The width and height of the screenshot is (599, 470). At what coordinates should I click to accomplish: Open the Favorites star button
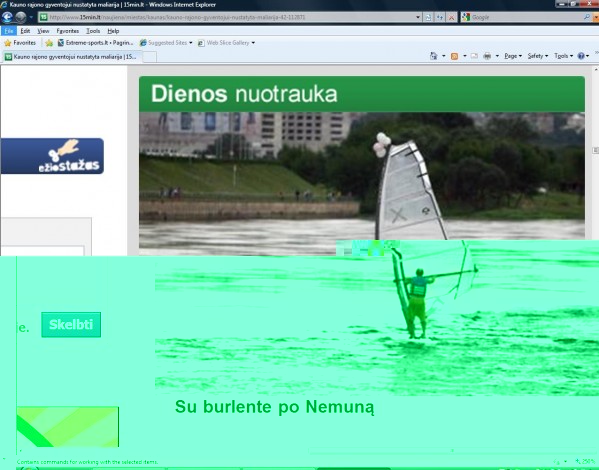click(x=20, y=43)
